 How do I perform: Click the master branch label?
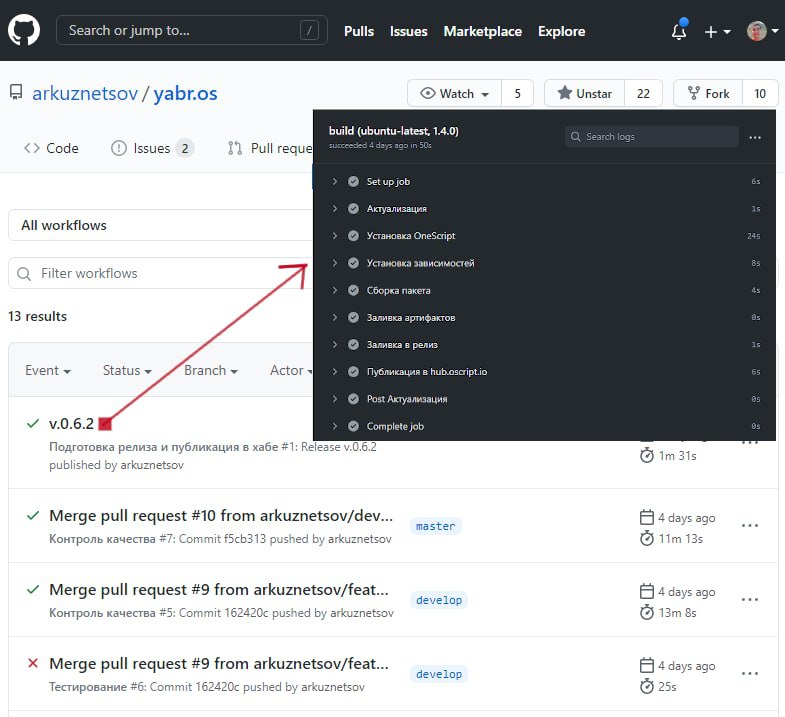pyautogui.click(x=436, y=526)
